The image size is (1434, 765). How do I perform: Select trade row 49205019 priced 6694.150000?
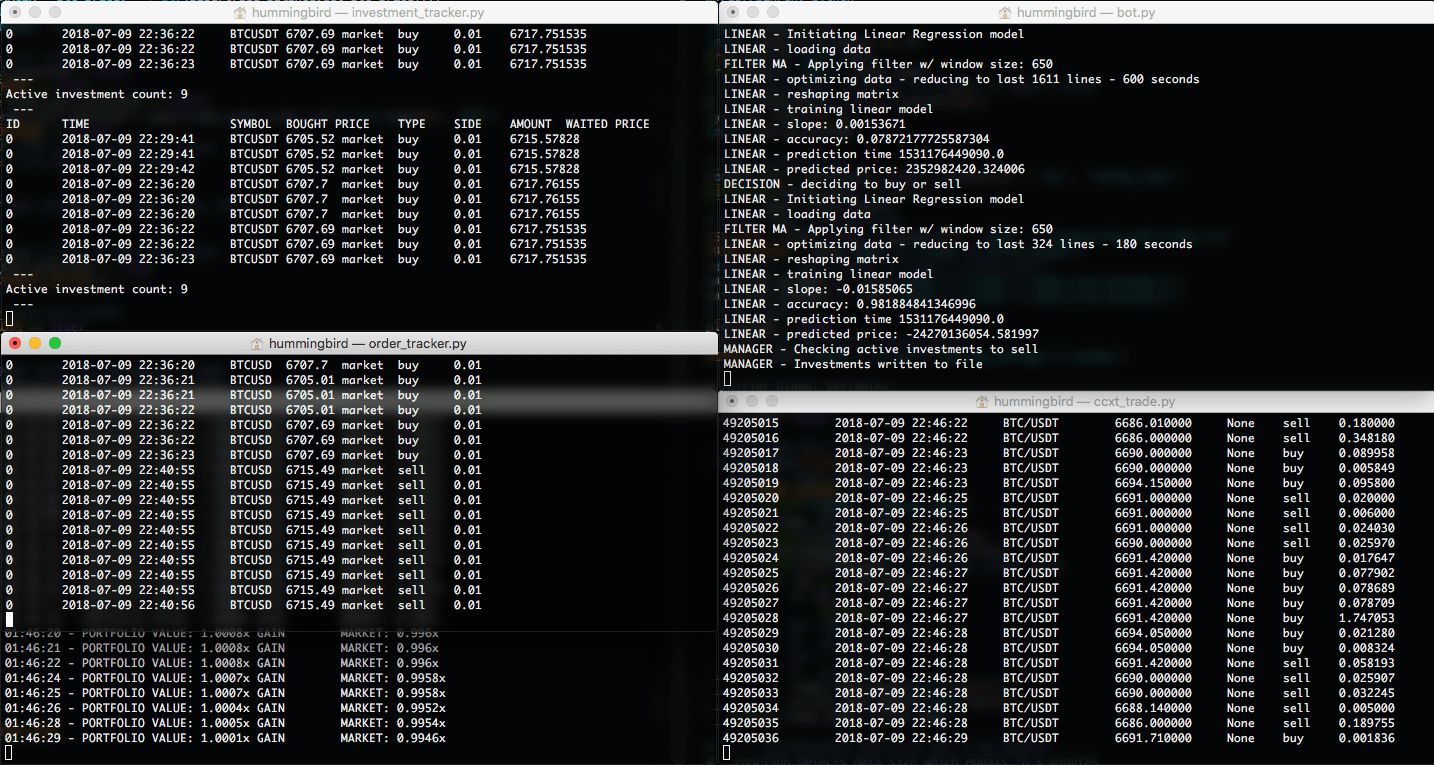click(1059, 483)
